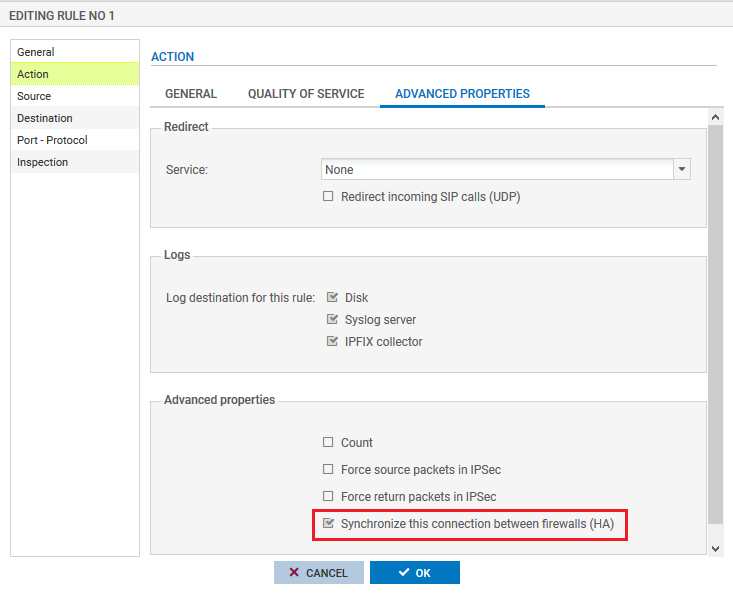The height and width of the screenshot is (599, 733).
Task: Toggle the Disk log destination checkbox
Action: click(x=333, y=298)
